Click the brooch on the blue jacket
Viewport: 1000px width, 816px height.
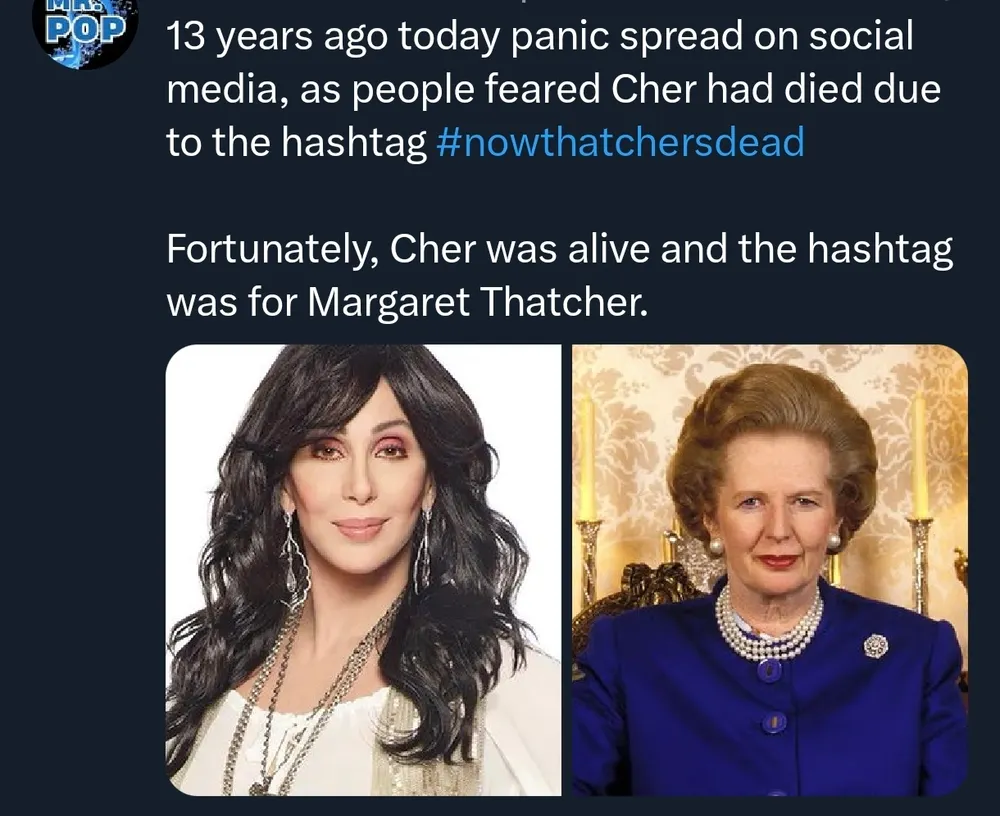click(x=876, y=646)
